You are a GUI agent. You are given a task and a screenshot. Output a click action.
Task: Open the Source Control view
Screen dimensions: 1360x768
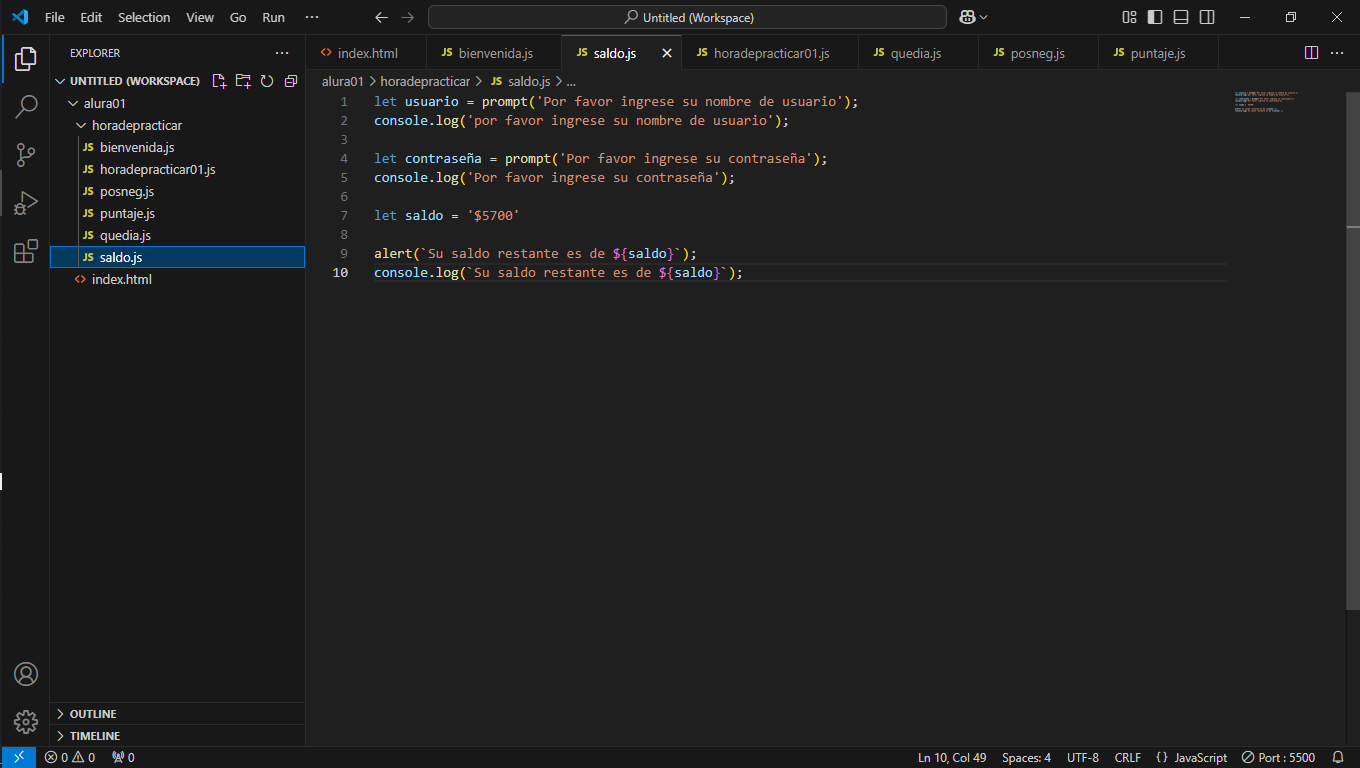click(26, 155)
